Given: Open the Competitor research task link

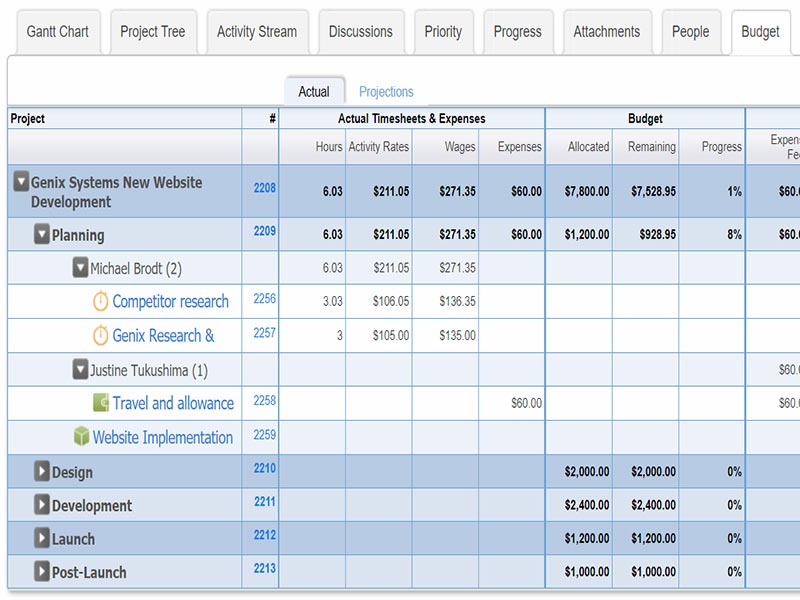Looking at the screenshot, I should (x=170, y=301).
